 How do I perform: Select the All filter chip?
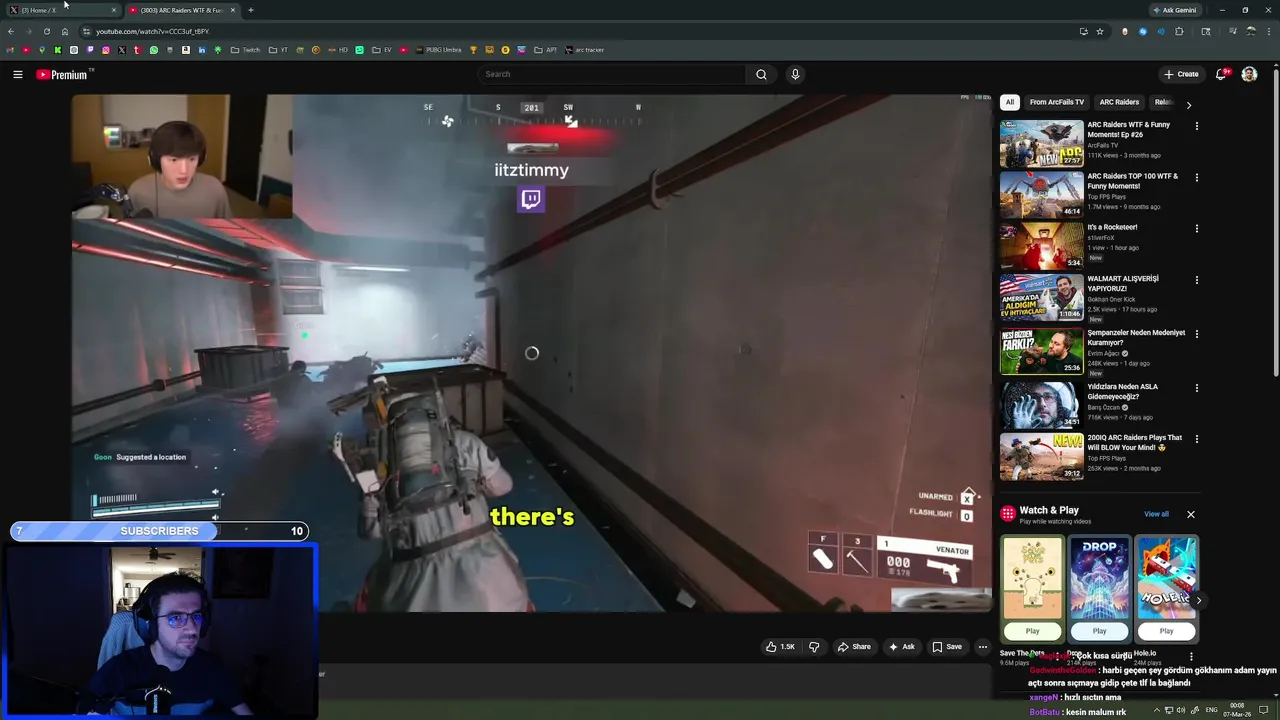(1010, 102)
